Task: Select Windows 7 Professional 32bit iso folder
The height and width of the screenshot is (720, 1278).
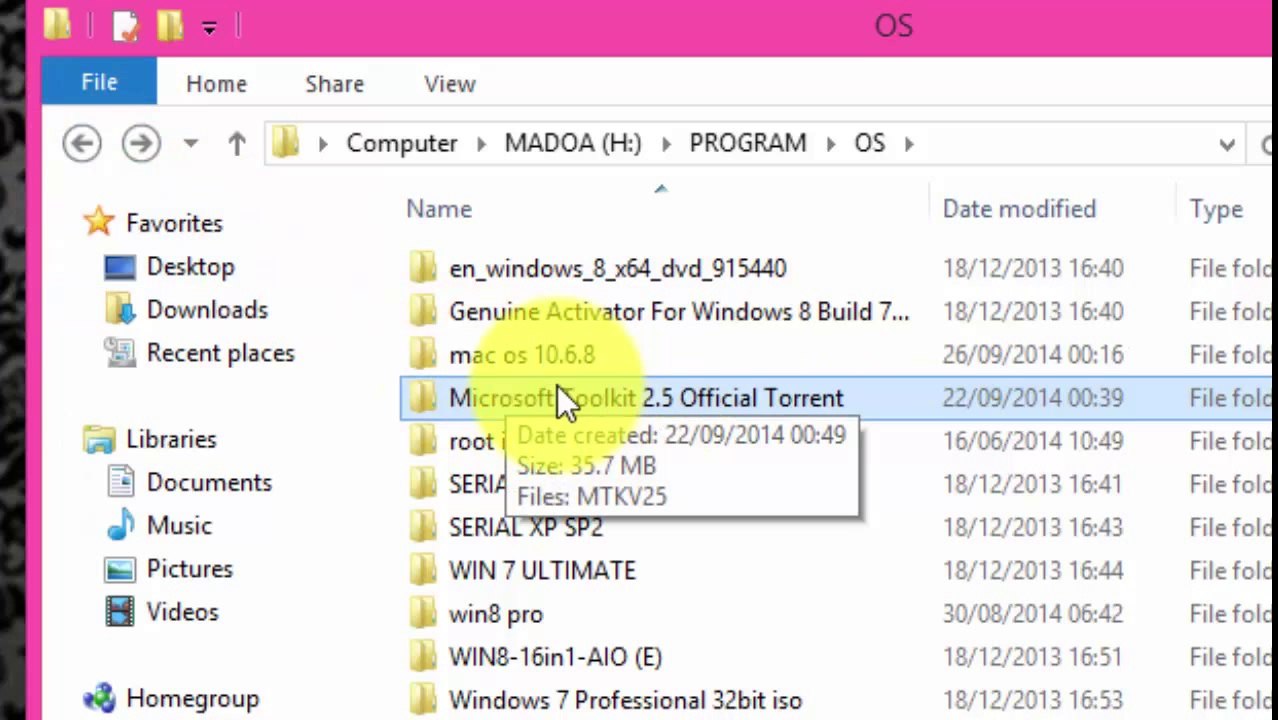Action: coord(625,700)
